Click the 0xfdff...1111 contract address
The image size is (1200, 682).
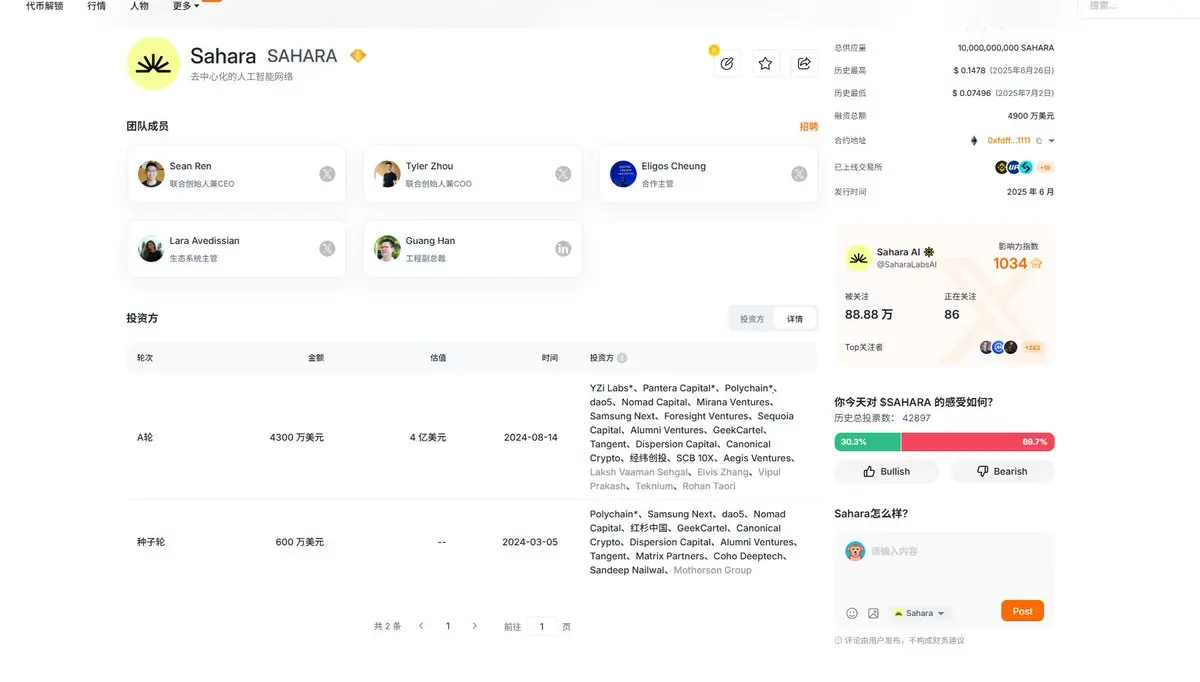1009,141
